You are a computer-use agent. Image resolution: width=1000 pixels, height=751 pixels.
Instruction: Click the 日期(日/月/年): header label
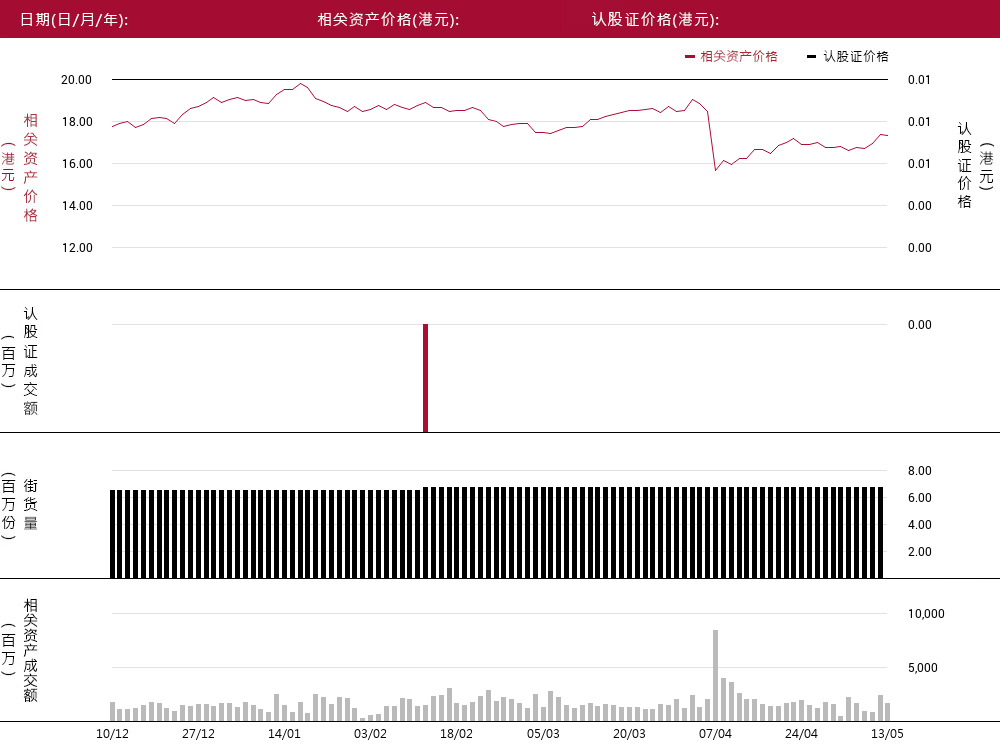pos(74,20)
